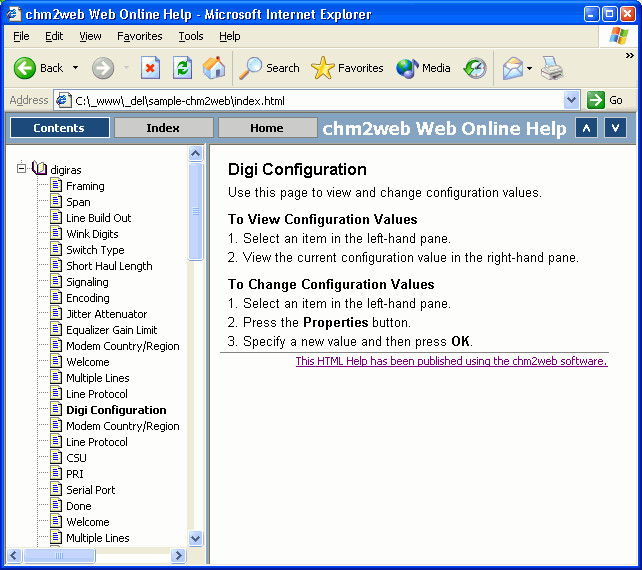Open the Signaling topic
The image size is (642, 570).
pos(87,282)
